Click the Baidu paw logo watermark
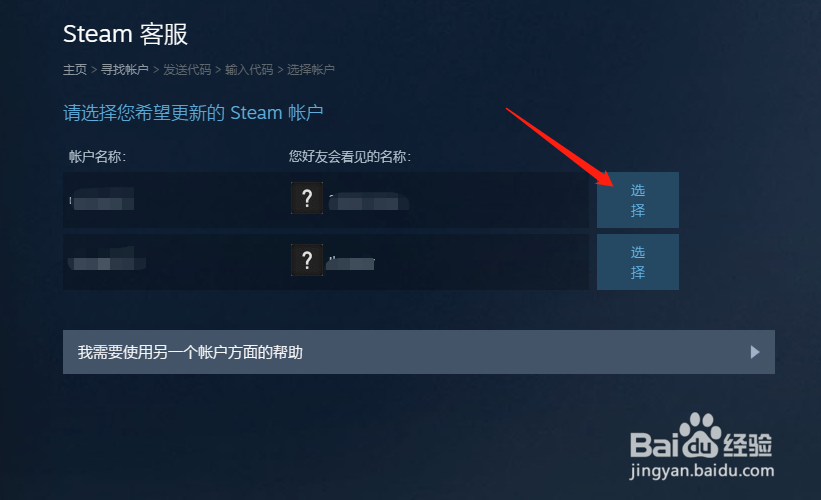 700,436
